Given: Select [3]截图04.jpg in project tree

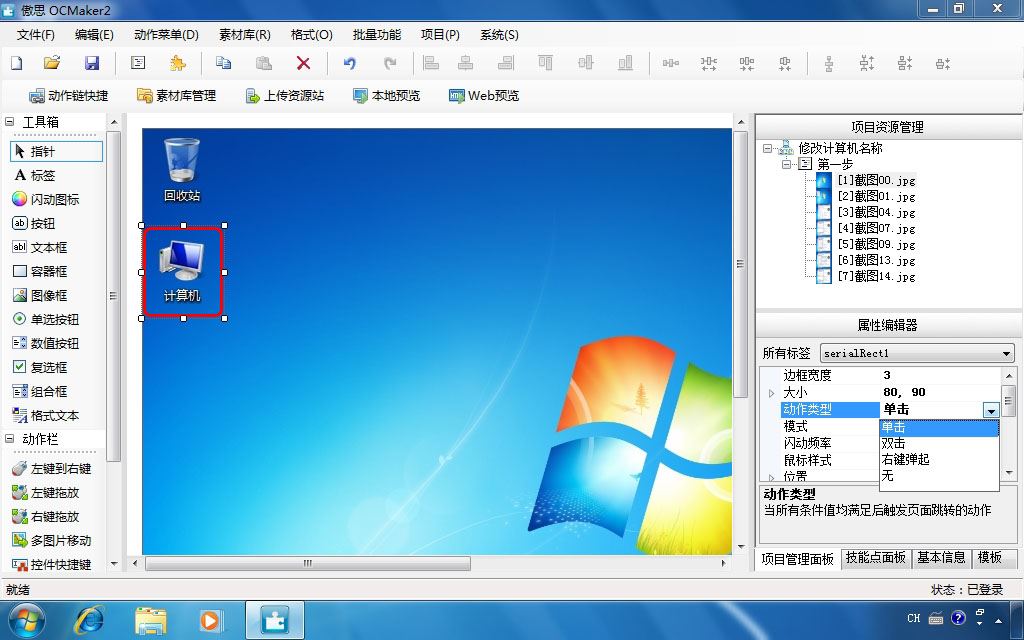Looking at the screenshot, I should click(x=876, y=212).
